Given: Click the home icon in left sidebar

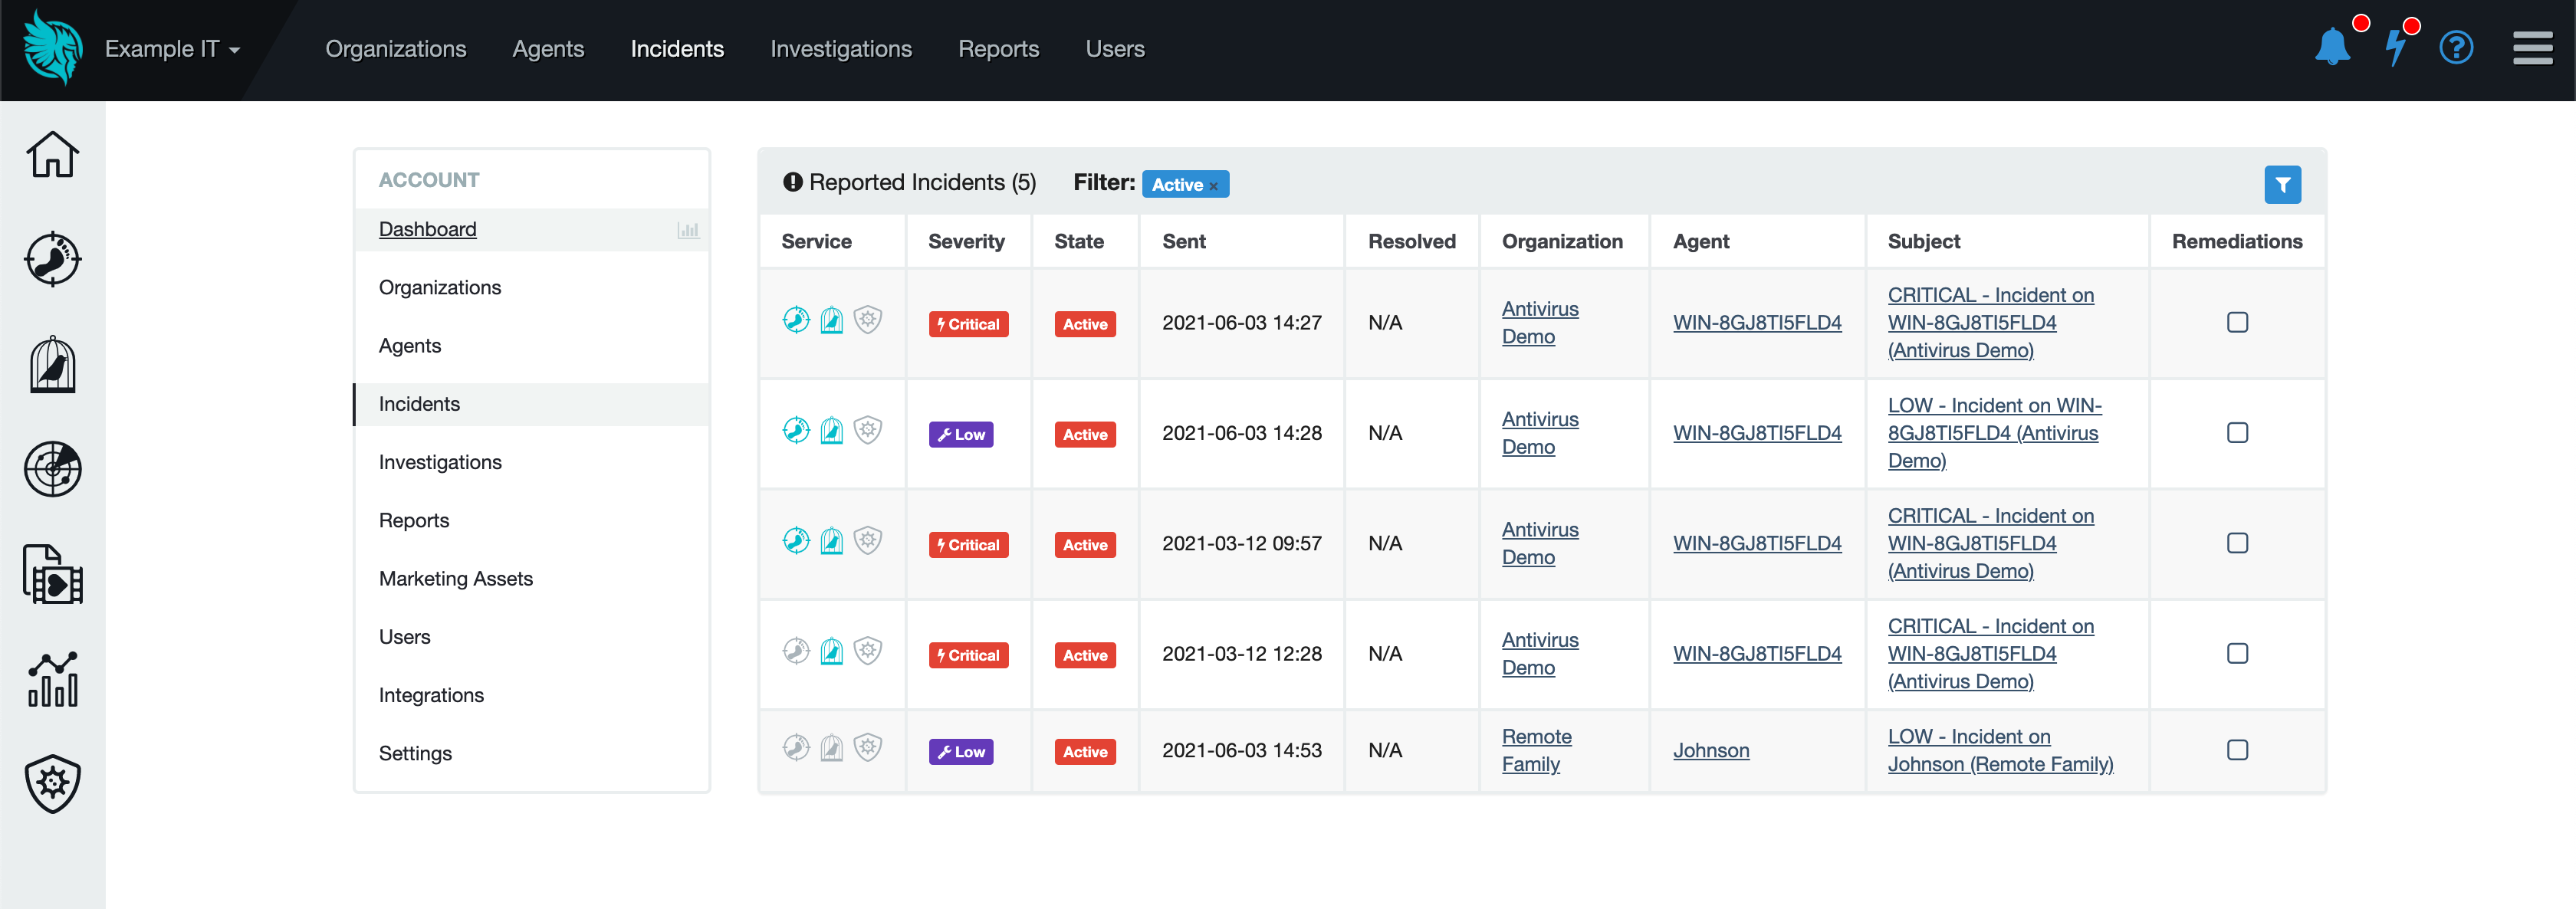Looking at the screenshot, I should [52, 155].
